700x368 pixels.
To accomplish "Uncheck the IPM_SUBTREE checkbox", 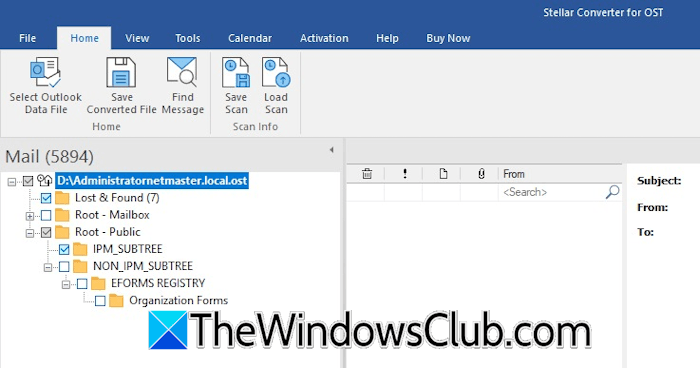I will [64, 249].
